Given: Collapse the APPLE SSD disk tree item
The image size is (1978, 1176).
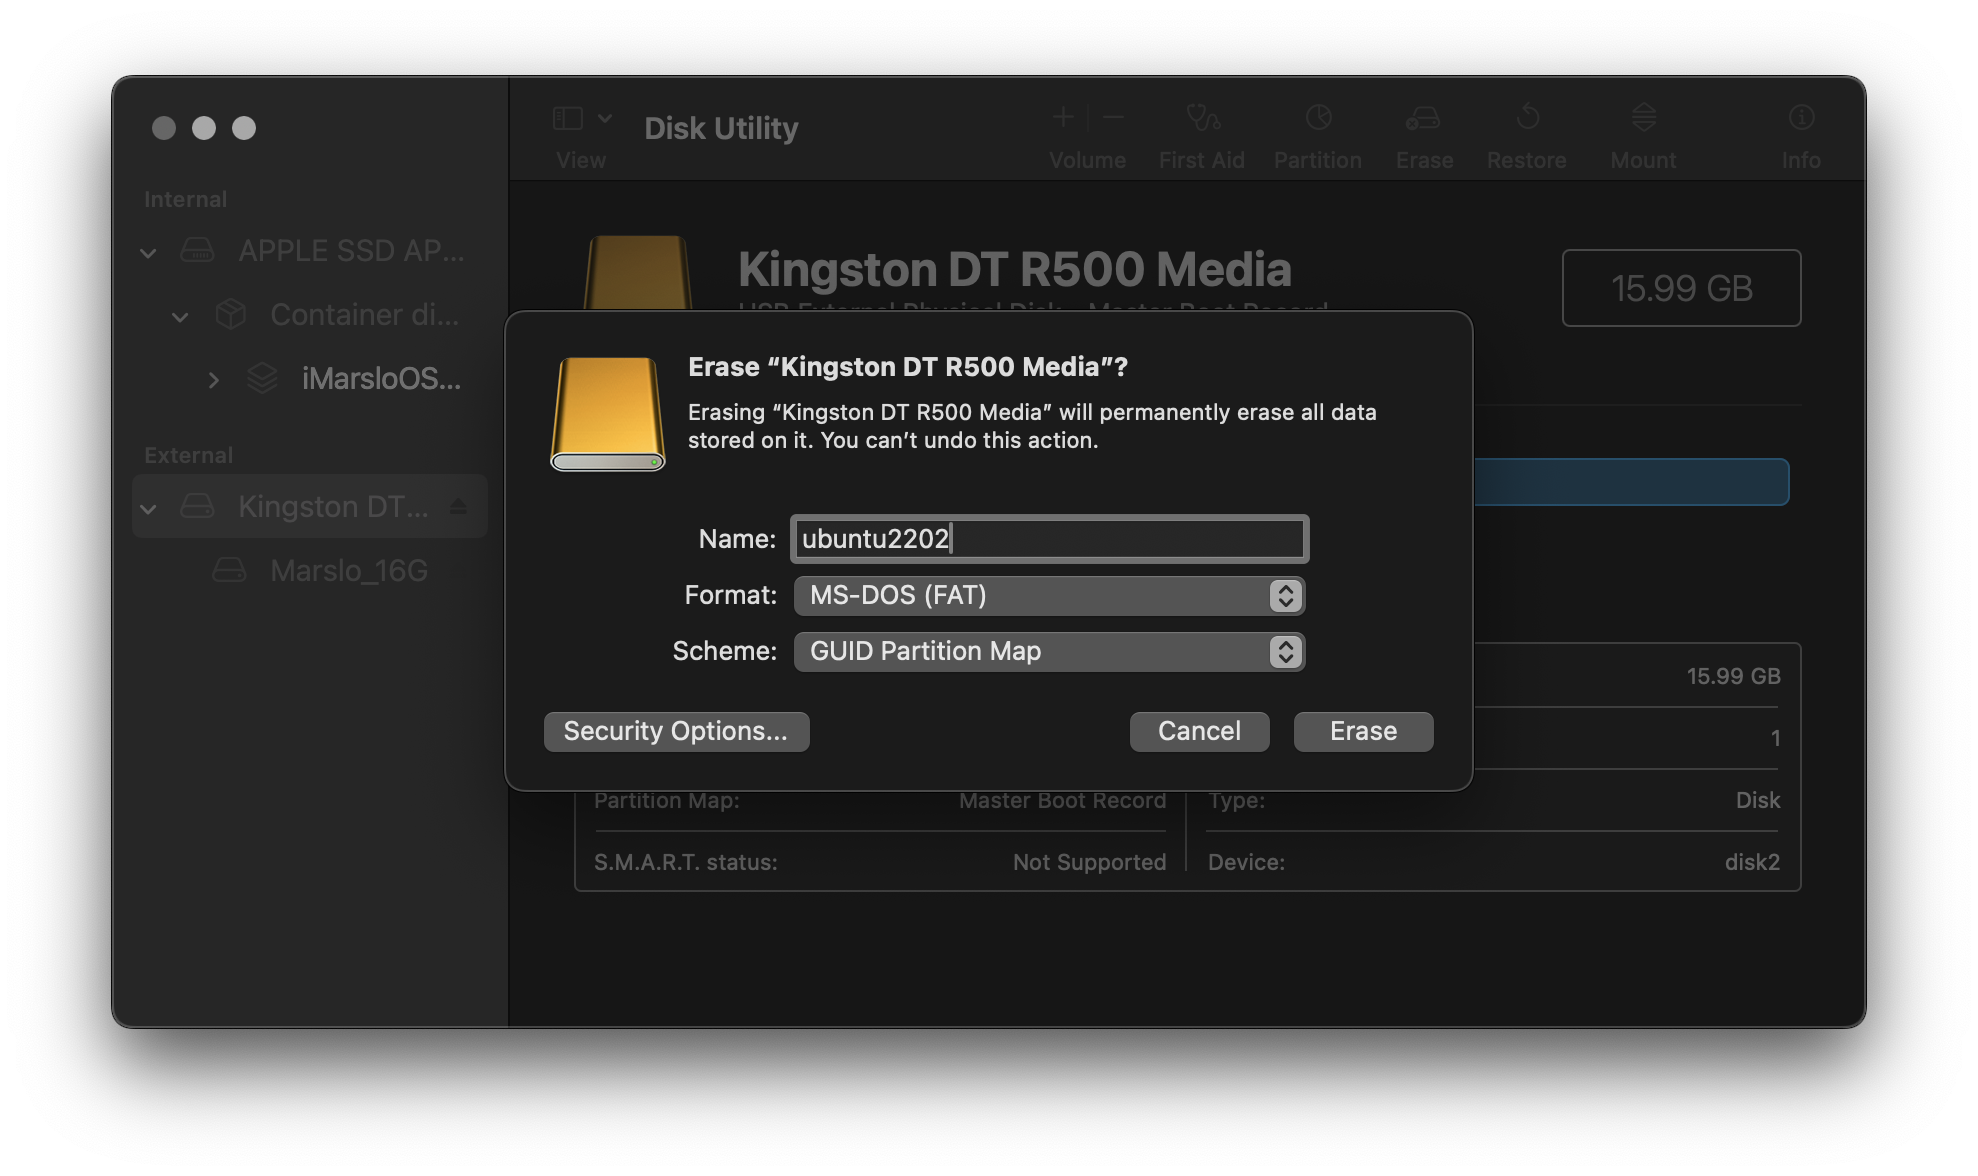Looking at the screenshot, I should coord(148,253).
